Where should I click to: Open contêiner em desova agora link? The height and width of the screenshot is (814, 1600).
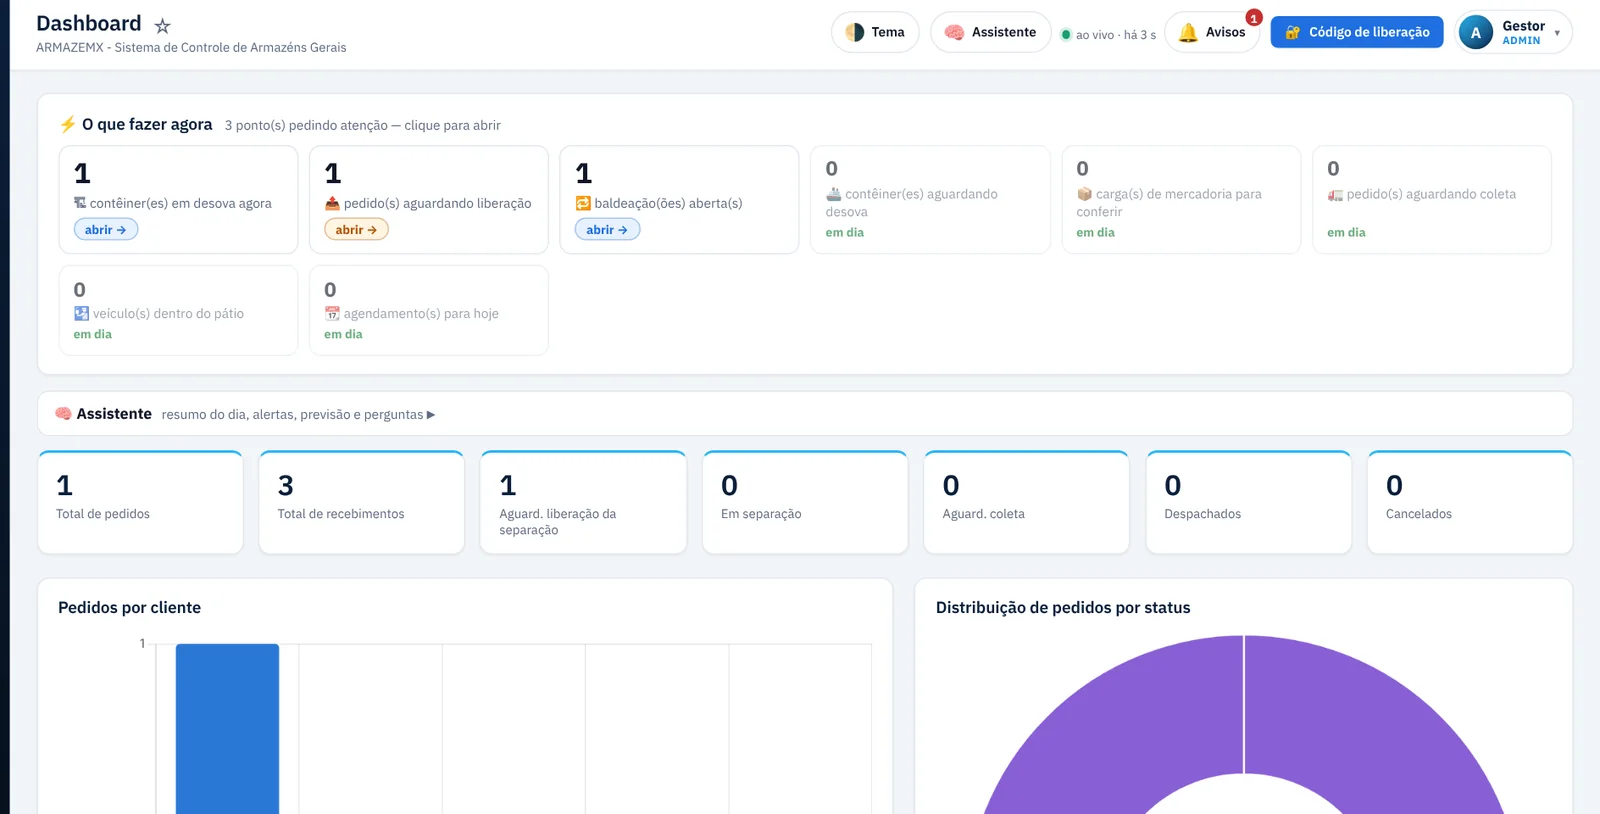[106, 230]
